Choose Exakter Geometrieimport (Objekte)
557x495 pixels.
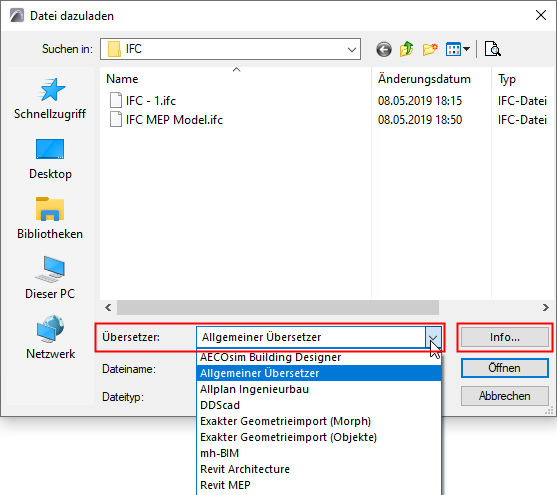tap(319, 437)
